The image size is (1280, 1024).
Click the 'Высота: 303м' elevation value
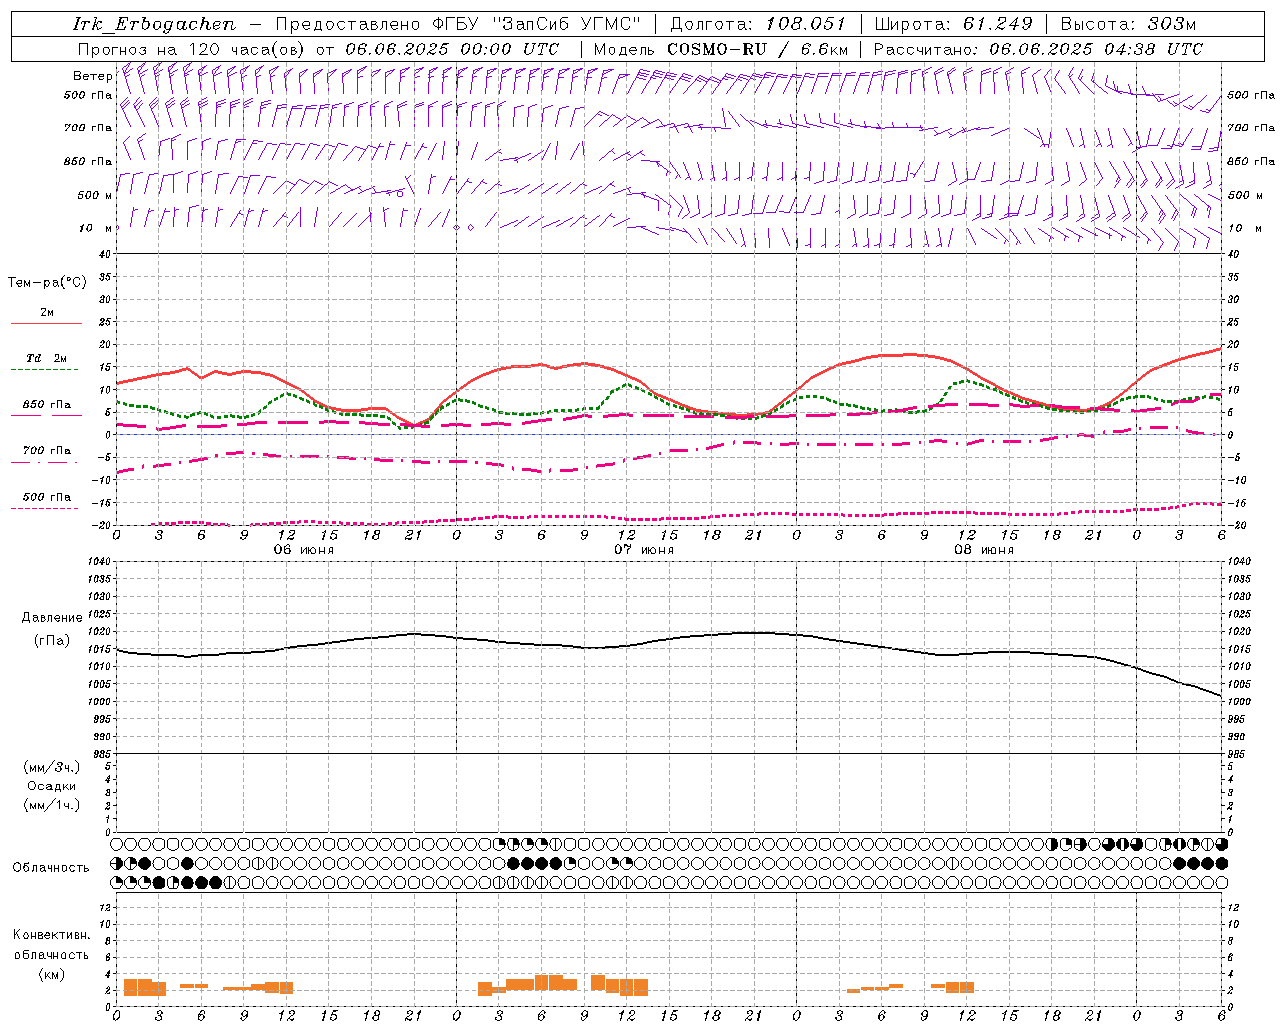tap(1127, 24)
